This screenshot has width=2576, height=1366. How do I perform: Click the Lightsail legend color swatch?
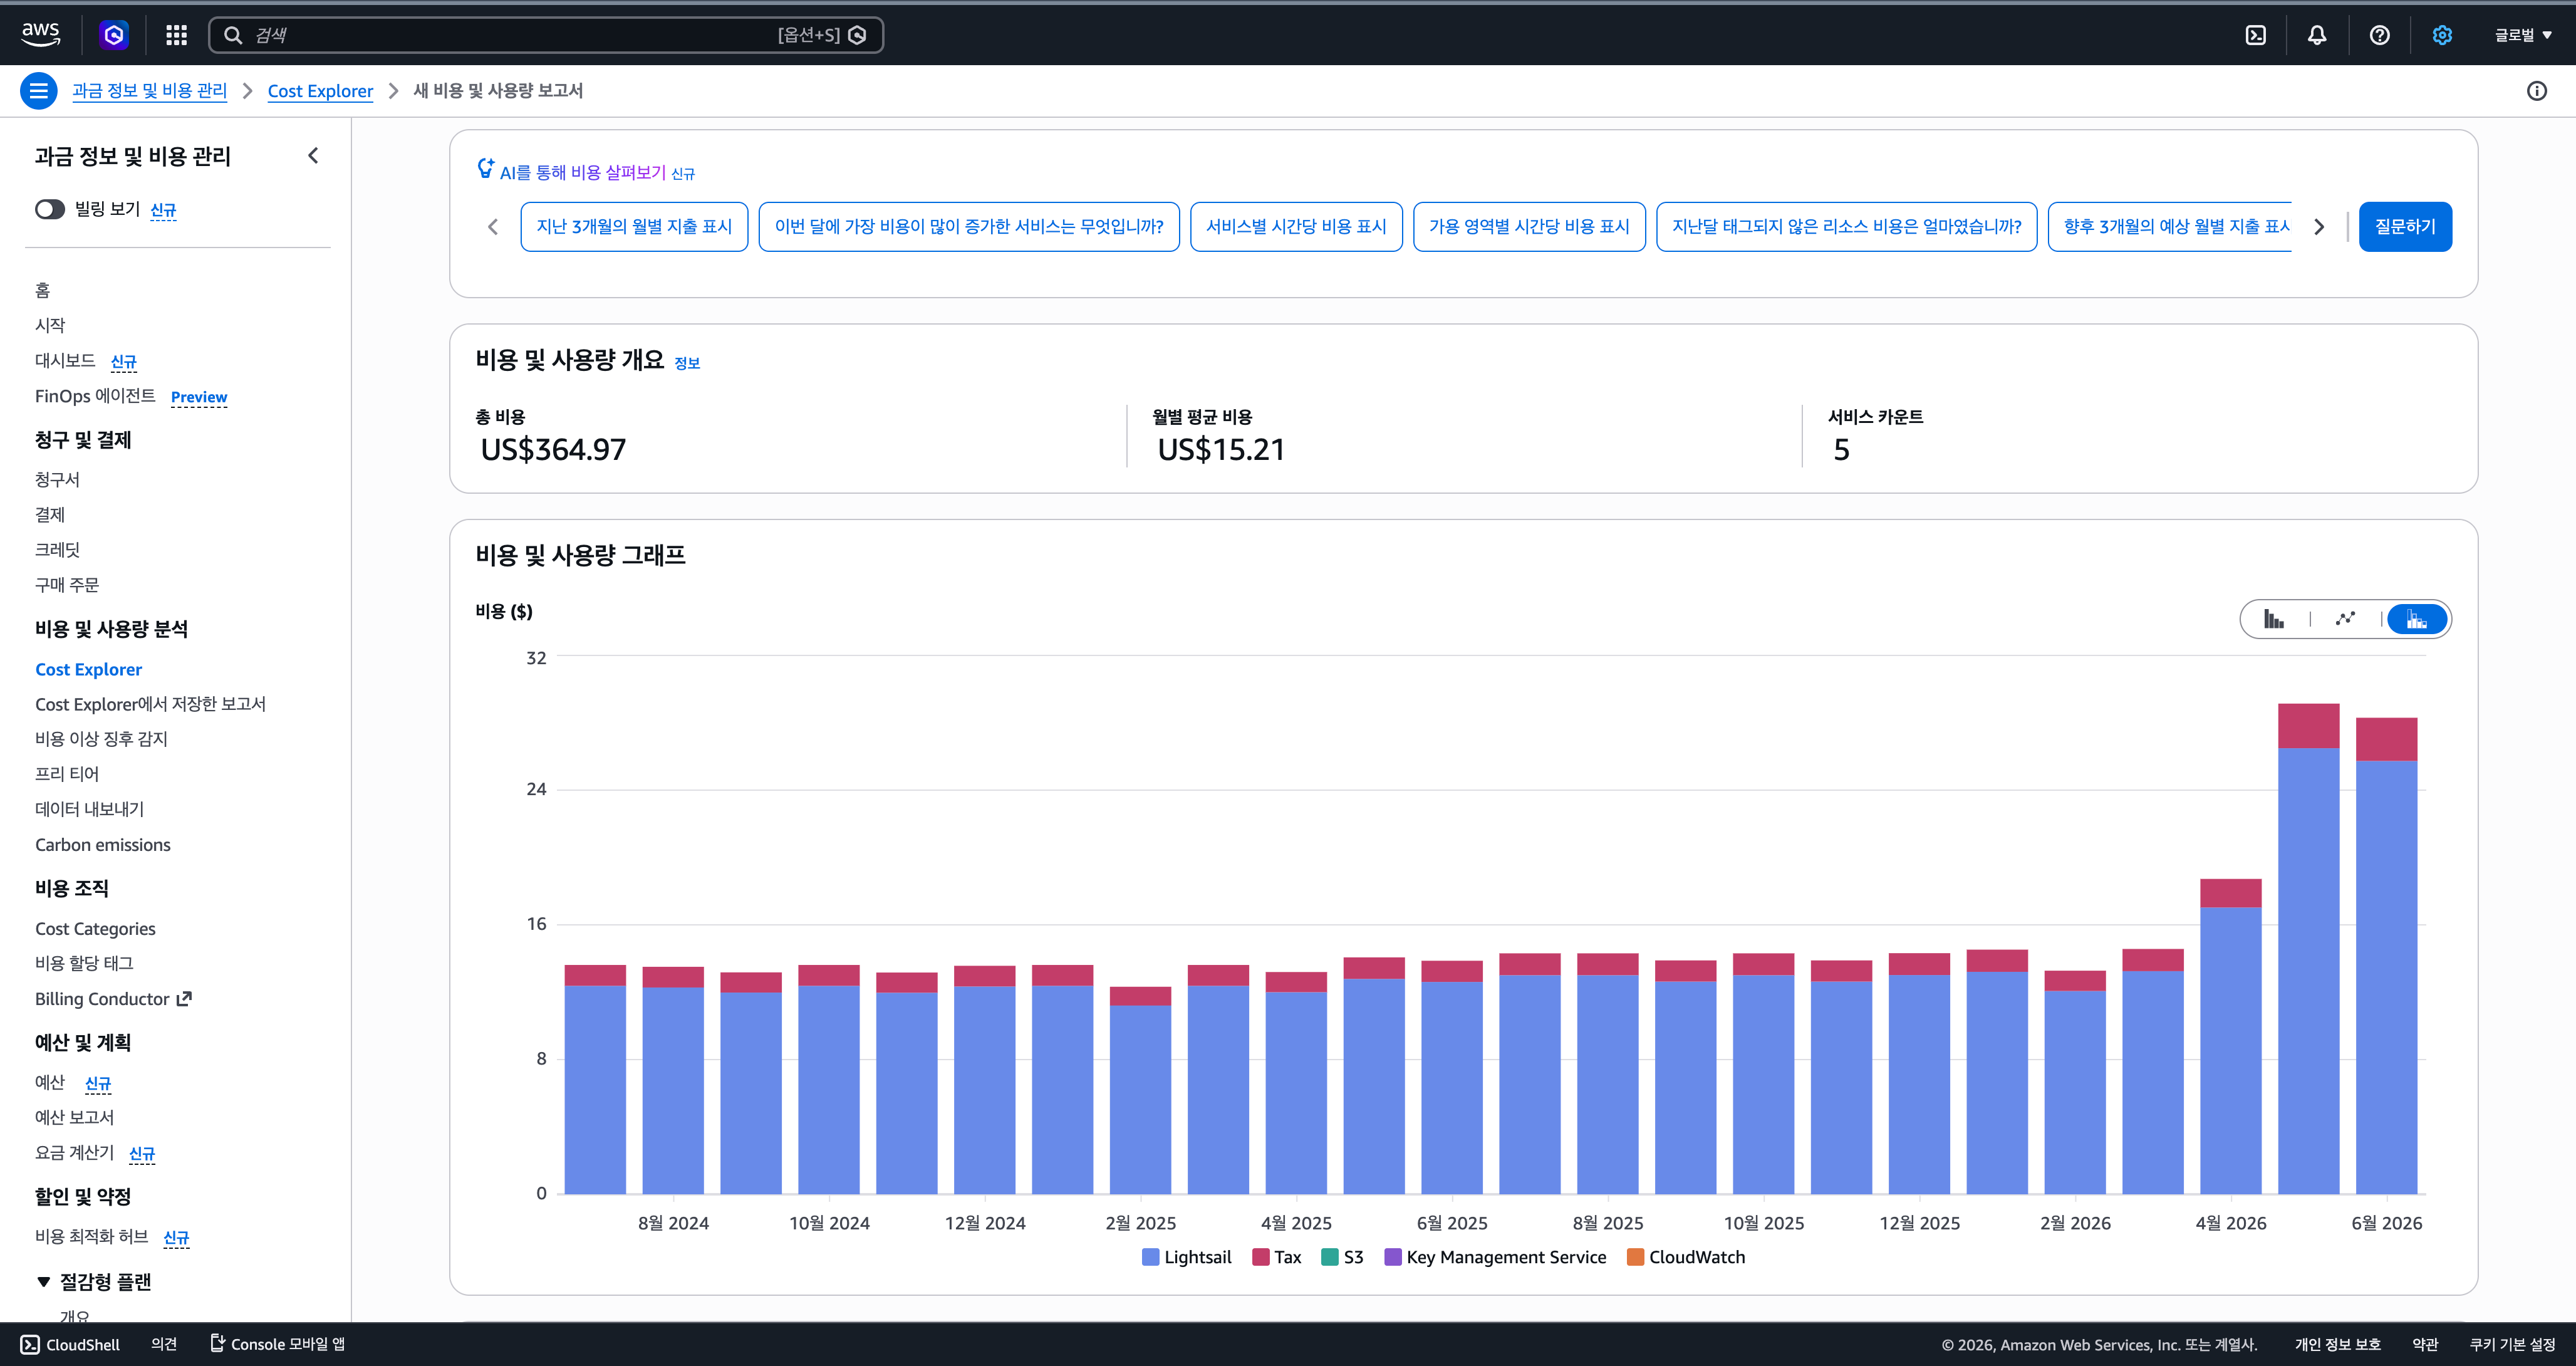[1150, 1257]
